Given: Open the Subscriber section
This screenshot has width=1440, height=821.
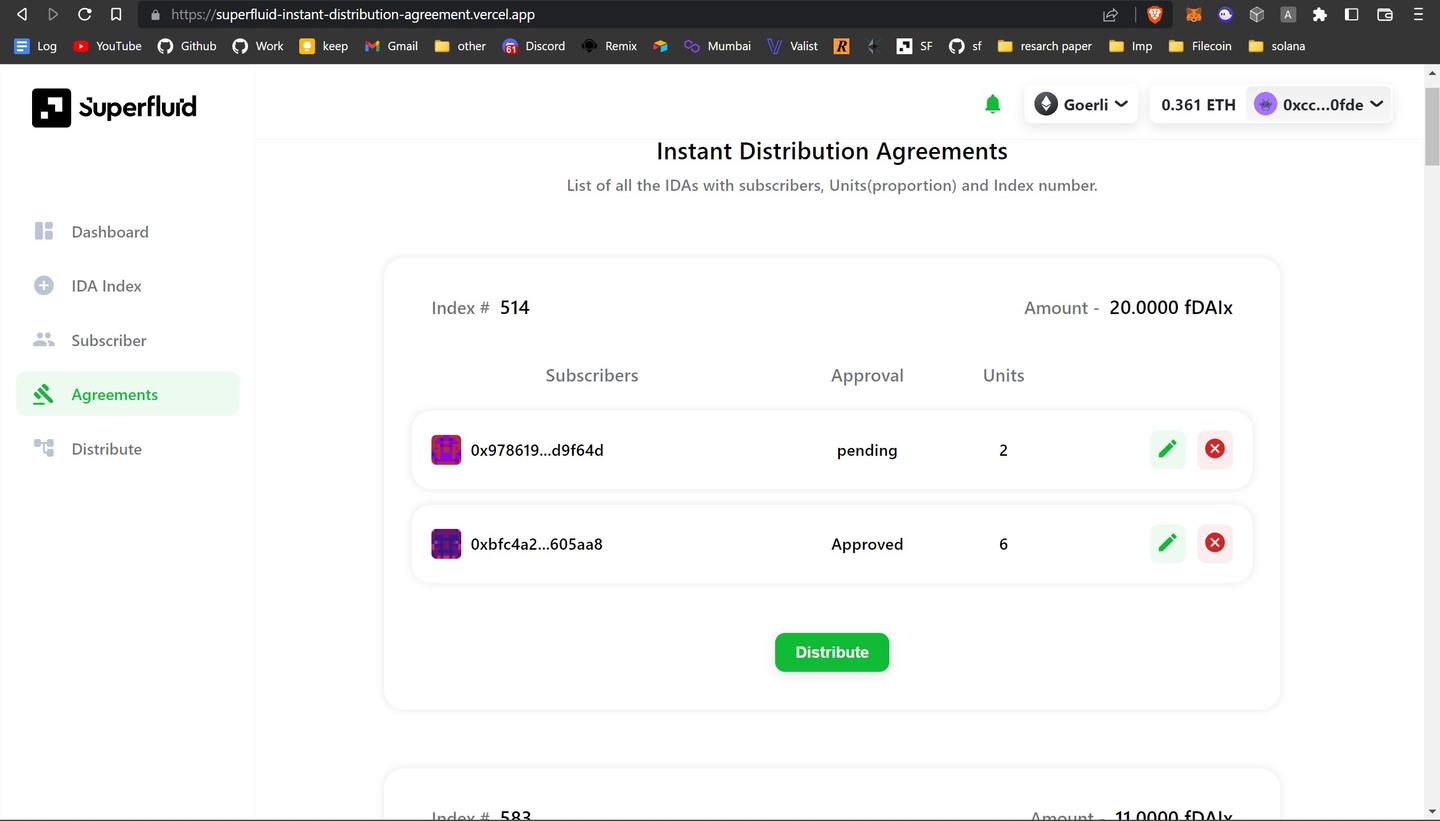Looking at the screenshot, I should tap(128, 340).
